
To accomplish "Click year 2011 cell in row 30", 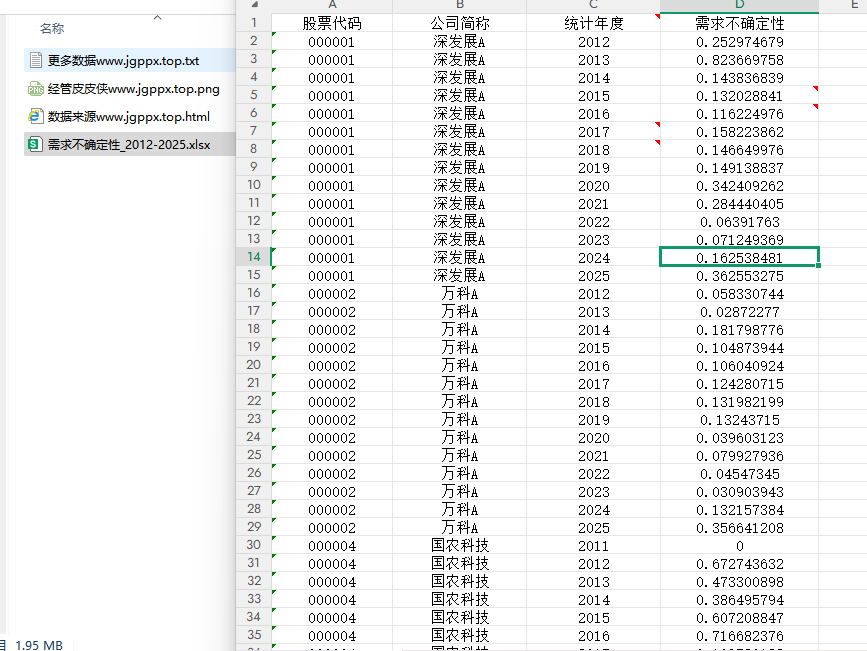I will pyautogui.click(x=593, y=546).
